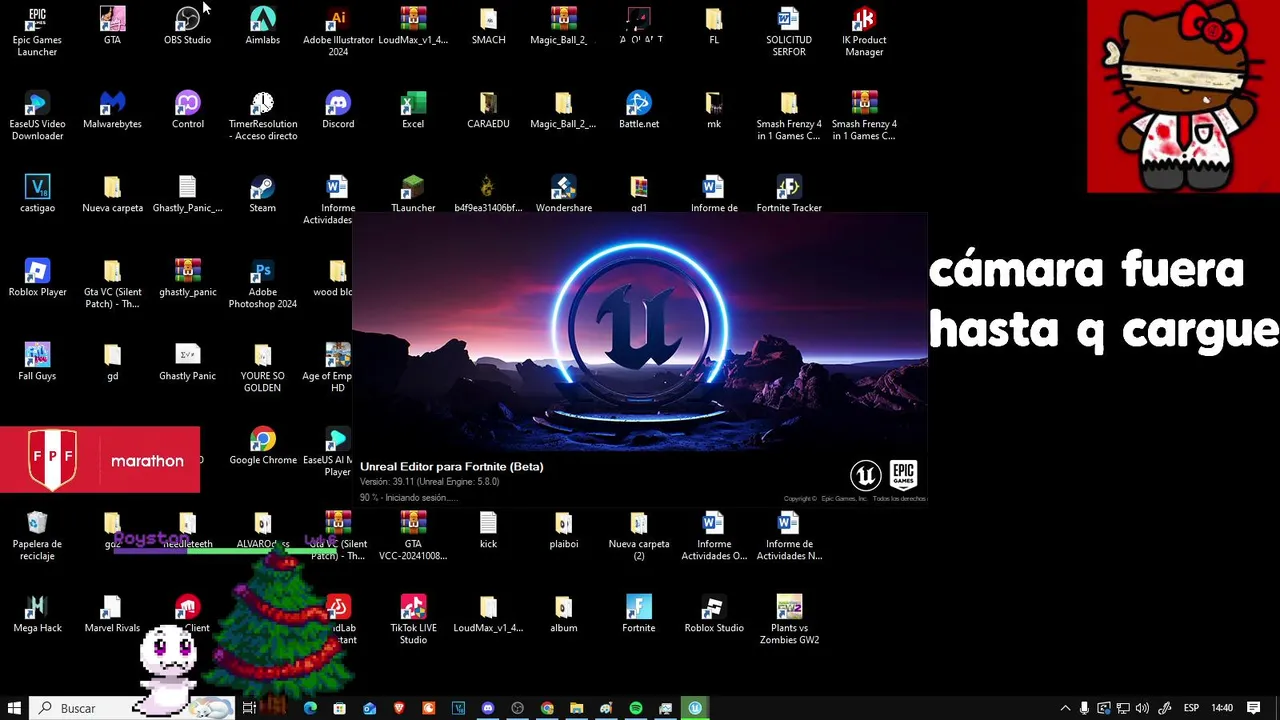Select the Nueva carpeta (2) folder
This screenshot has height=720, width=1280.
639,535
